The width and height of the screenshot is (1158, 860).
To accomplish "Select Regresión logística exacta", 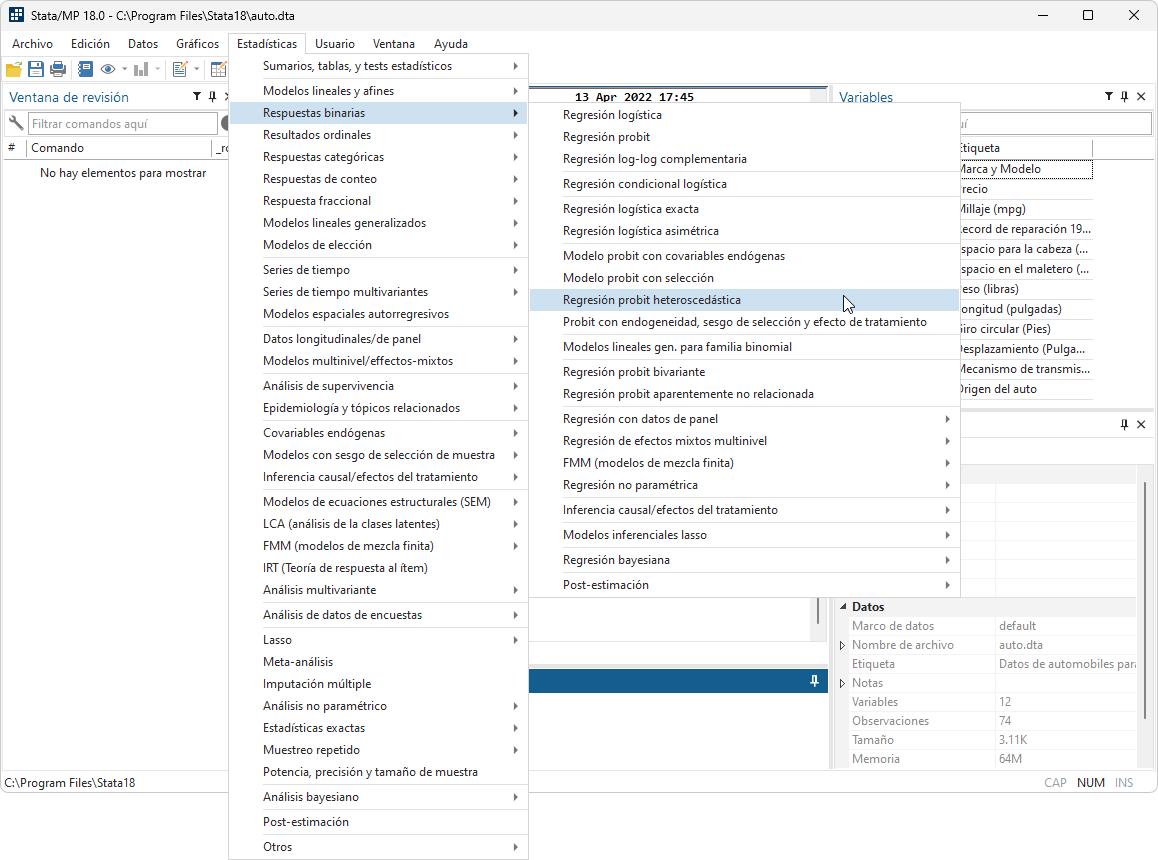I will pyautogui.click(x=744, y=209).
